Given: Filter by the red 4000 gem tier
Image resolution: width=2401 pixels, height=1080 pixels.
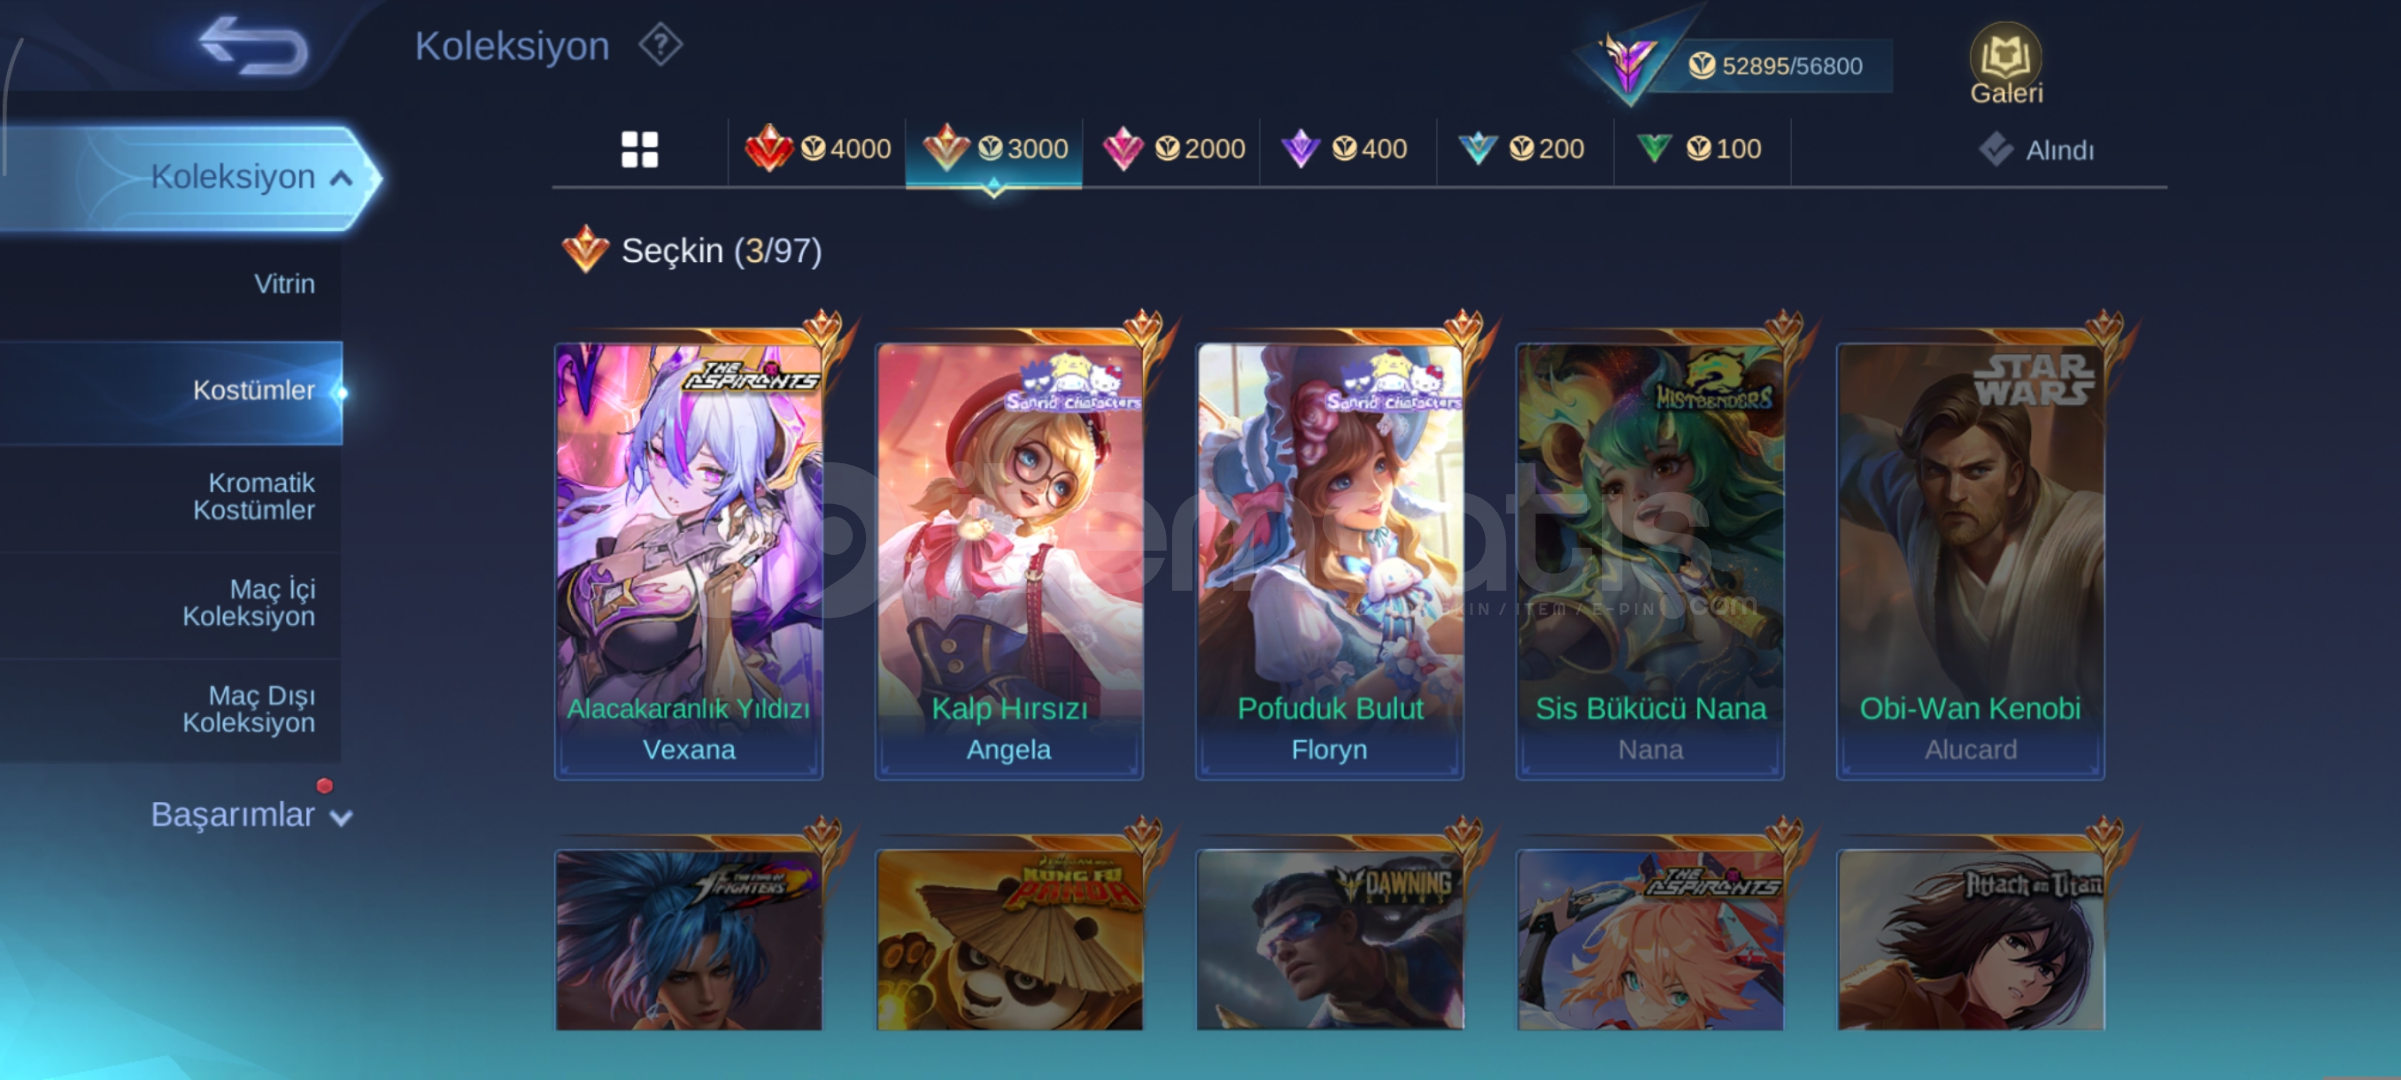Looking at the screenshot, I should 818,149.
